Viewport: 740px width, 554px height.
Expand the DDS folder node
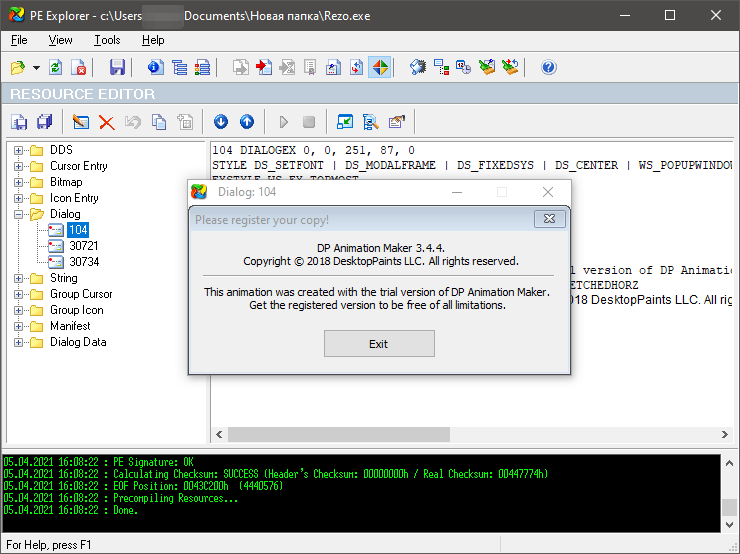[18, 151]
